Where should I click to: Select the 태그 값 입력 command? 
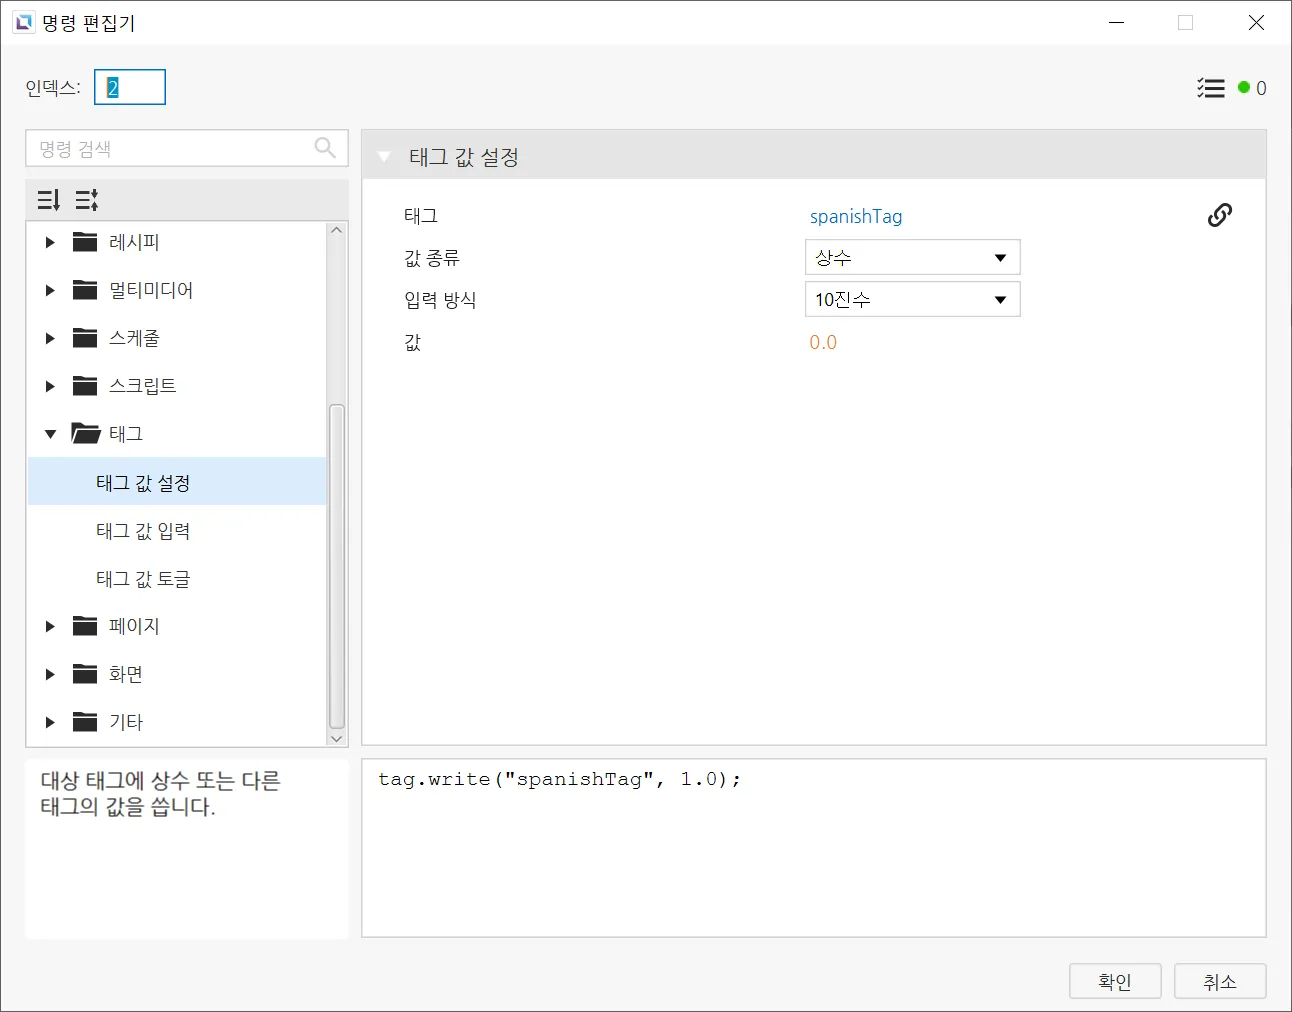click(143, 531)
